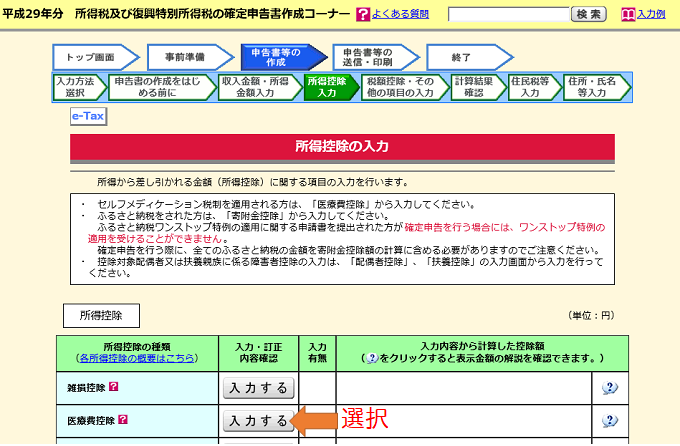Click 入力有無 column header
The width and height of the screenshot is (680, 446).
pyautogui.click(x=317, y=353)
